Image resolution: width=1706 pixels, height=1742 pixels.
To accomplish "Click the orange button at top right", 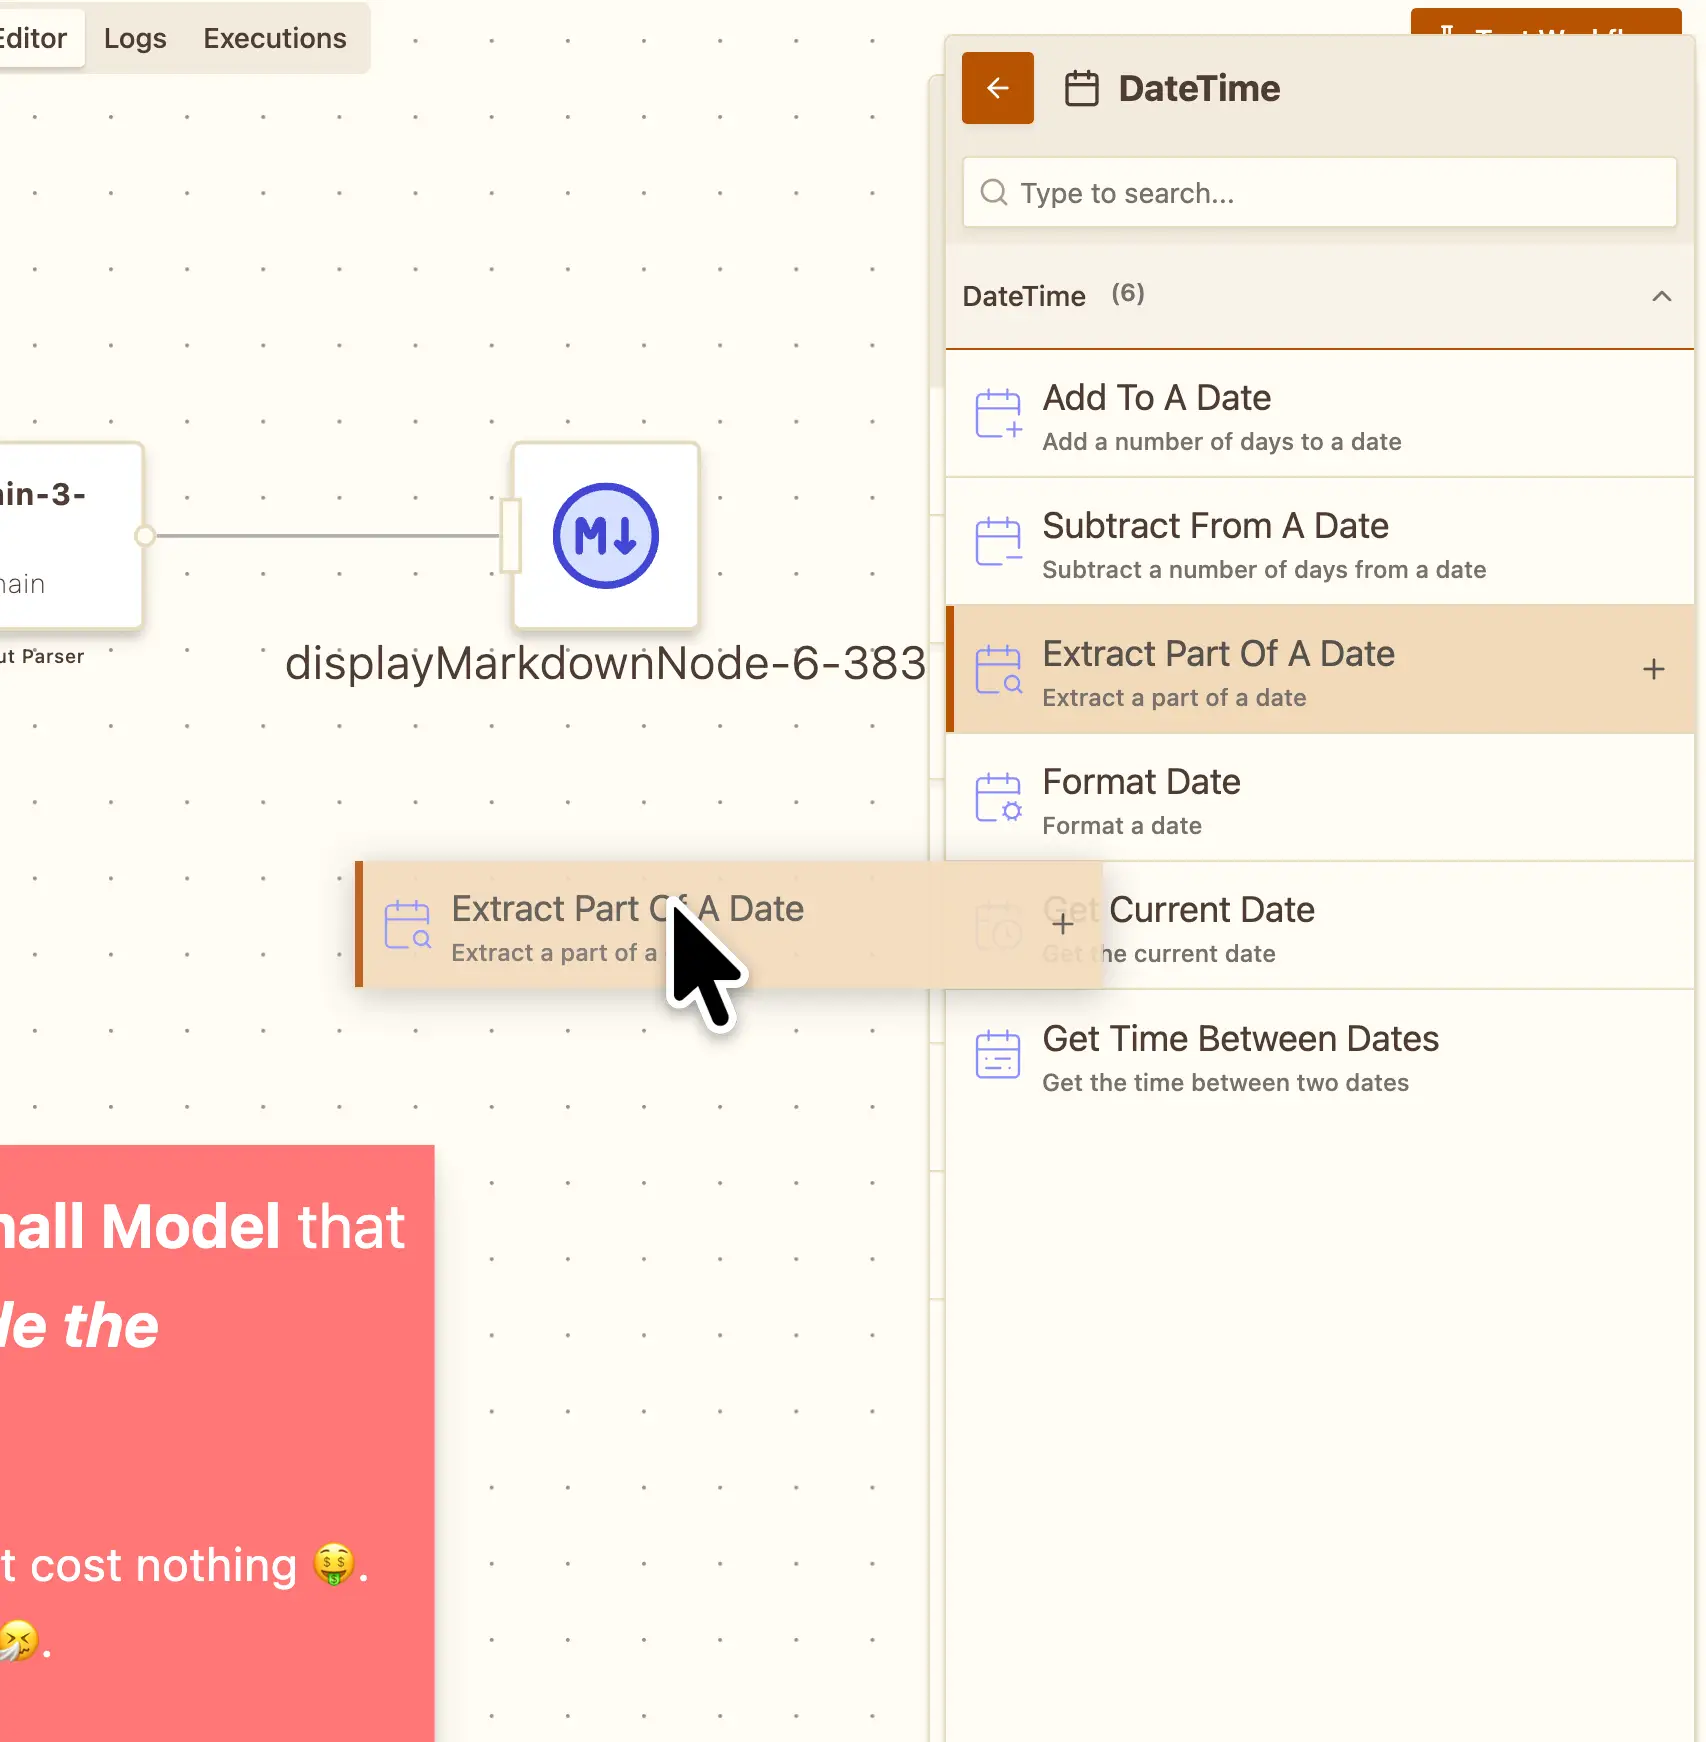I will (x=1546, y=22).
